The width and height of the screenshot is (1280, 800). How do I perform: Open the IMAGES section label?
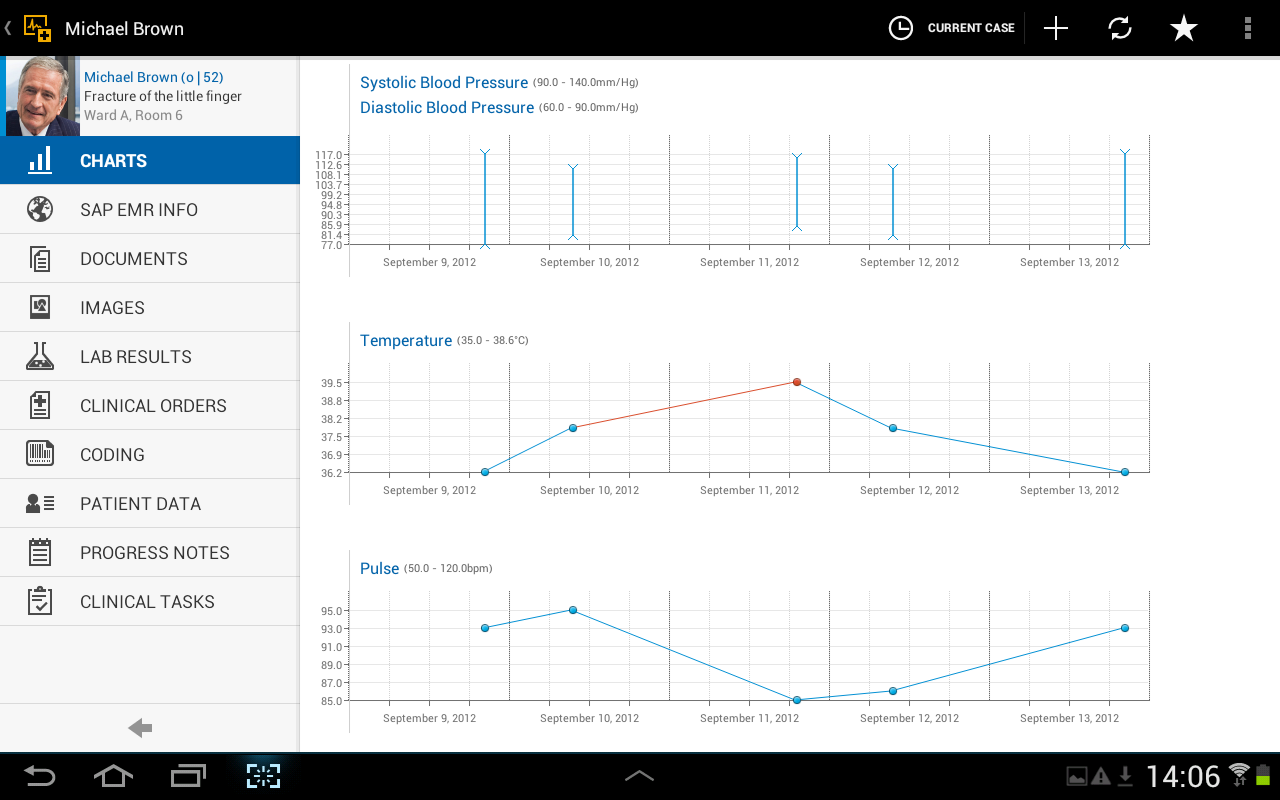(112, 308)
